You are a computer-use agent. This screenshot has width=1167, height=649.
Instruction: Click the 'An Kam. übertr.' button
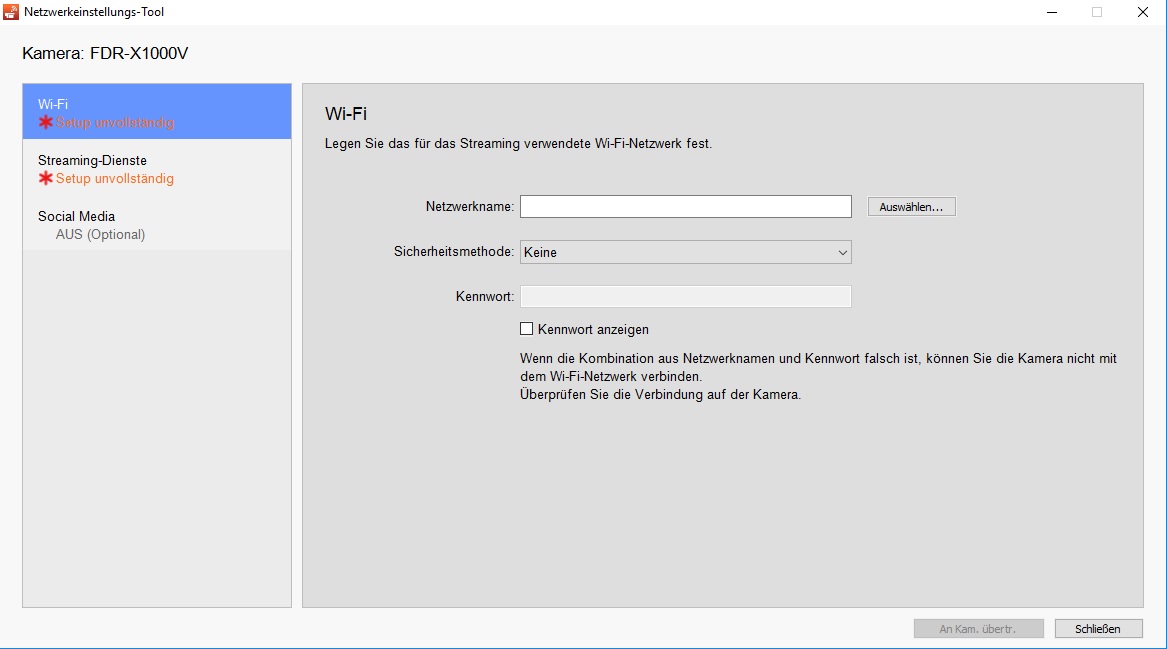pyautogui.click(x=978, y=629)
